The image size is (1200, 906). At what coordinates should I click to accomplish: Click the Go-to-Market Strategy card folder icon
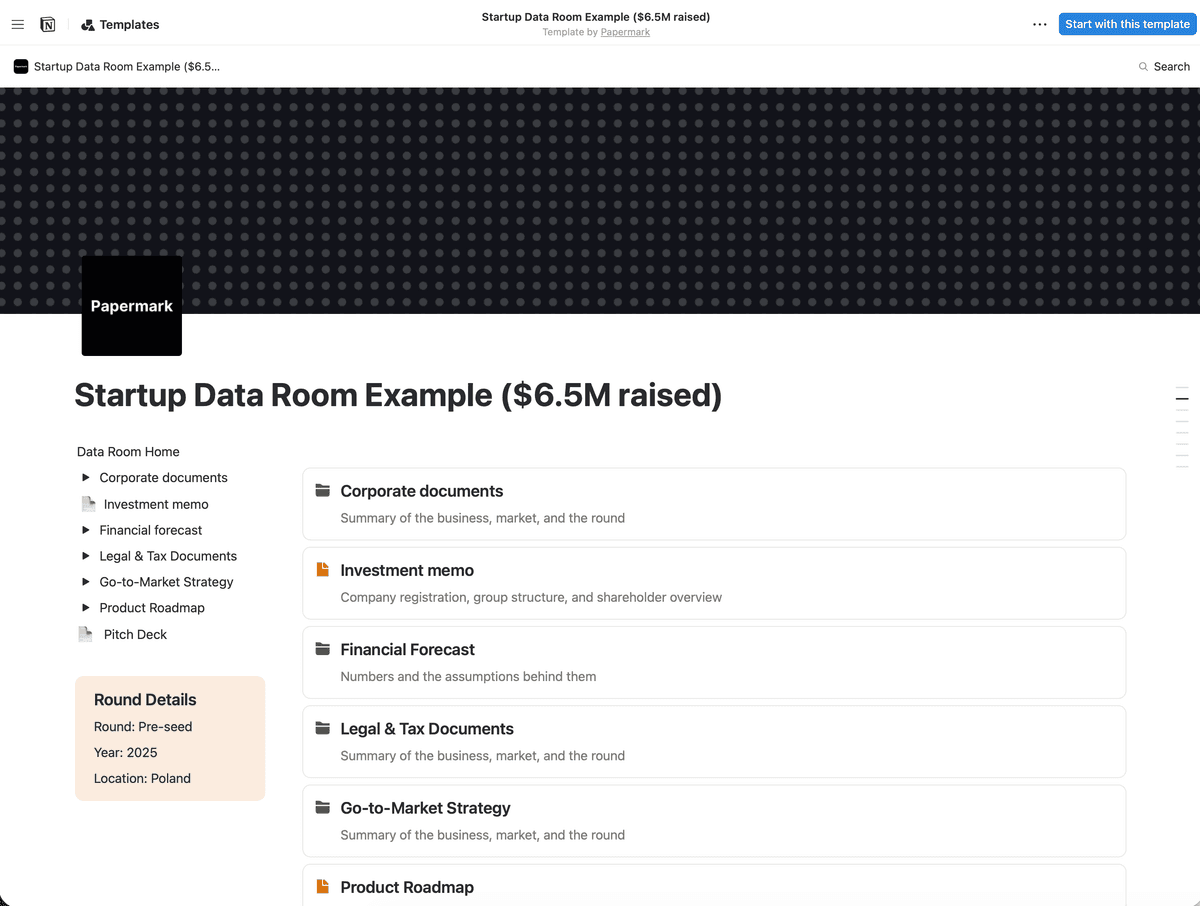(322, 807)
